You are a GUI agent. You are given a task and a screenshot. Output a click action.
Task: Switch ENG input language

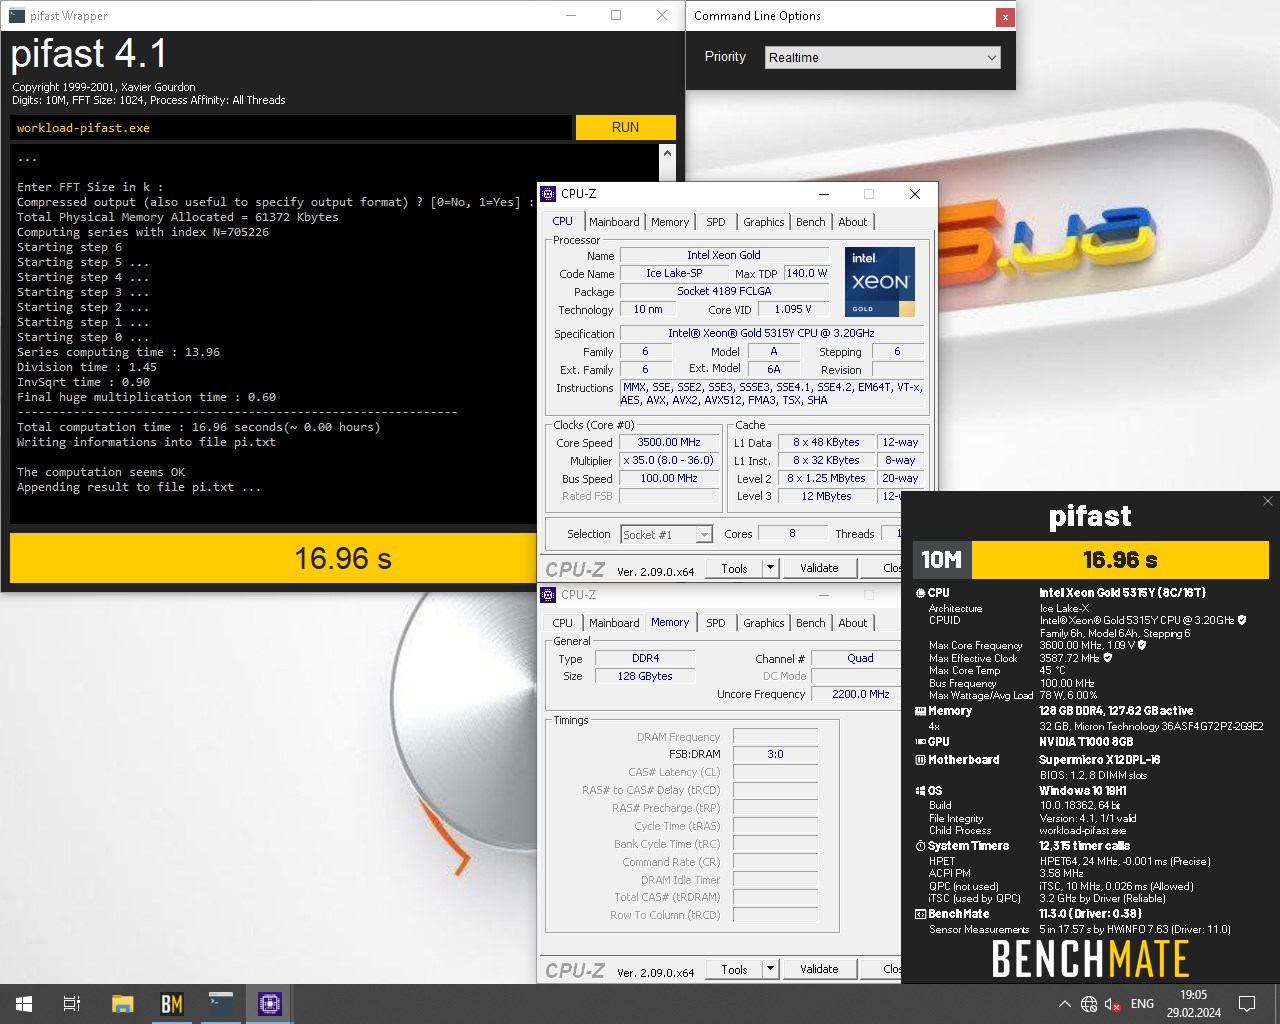click(x=1142, y=1004)
